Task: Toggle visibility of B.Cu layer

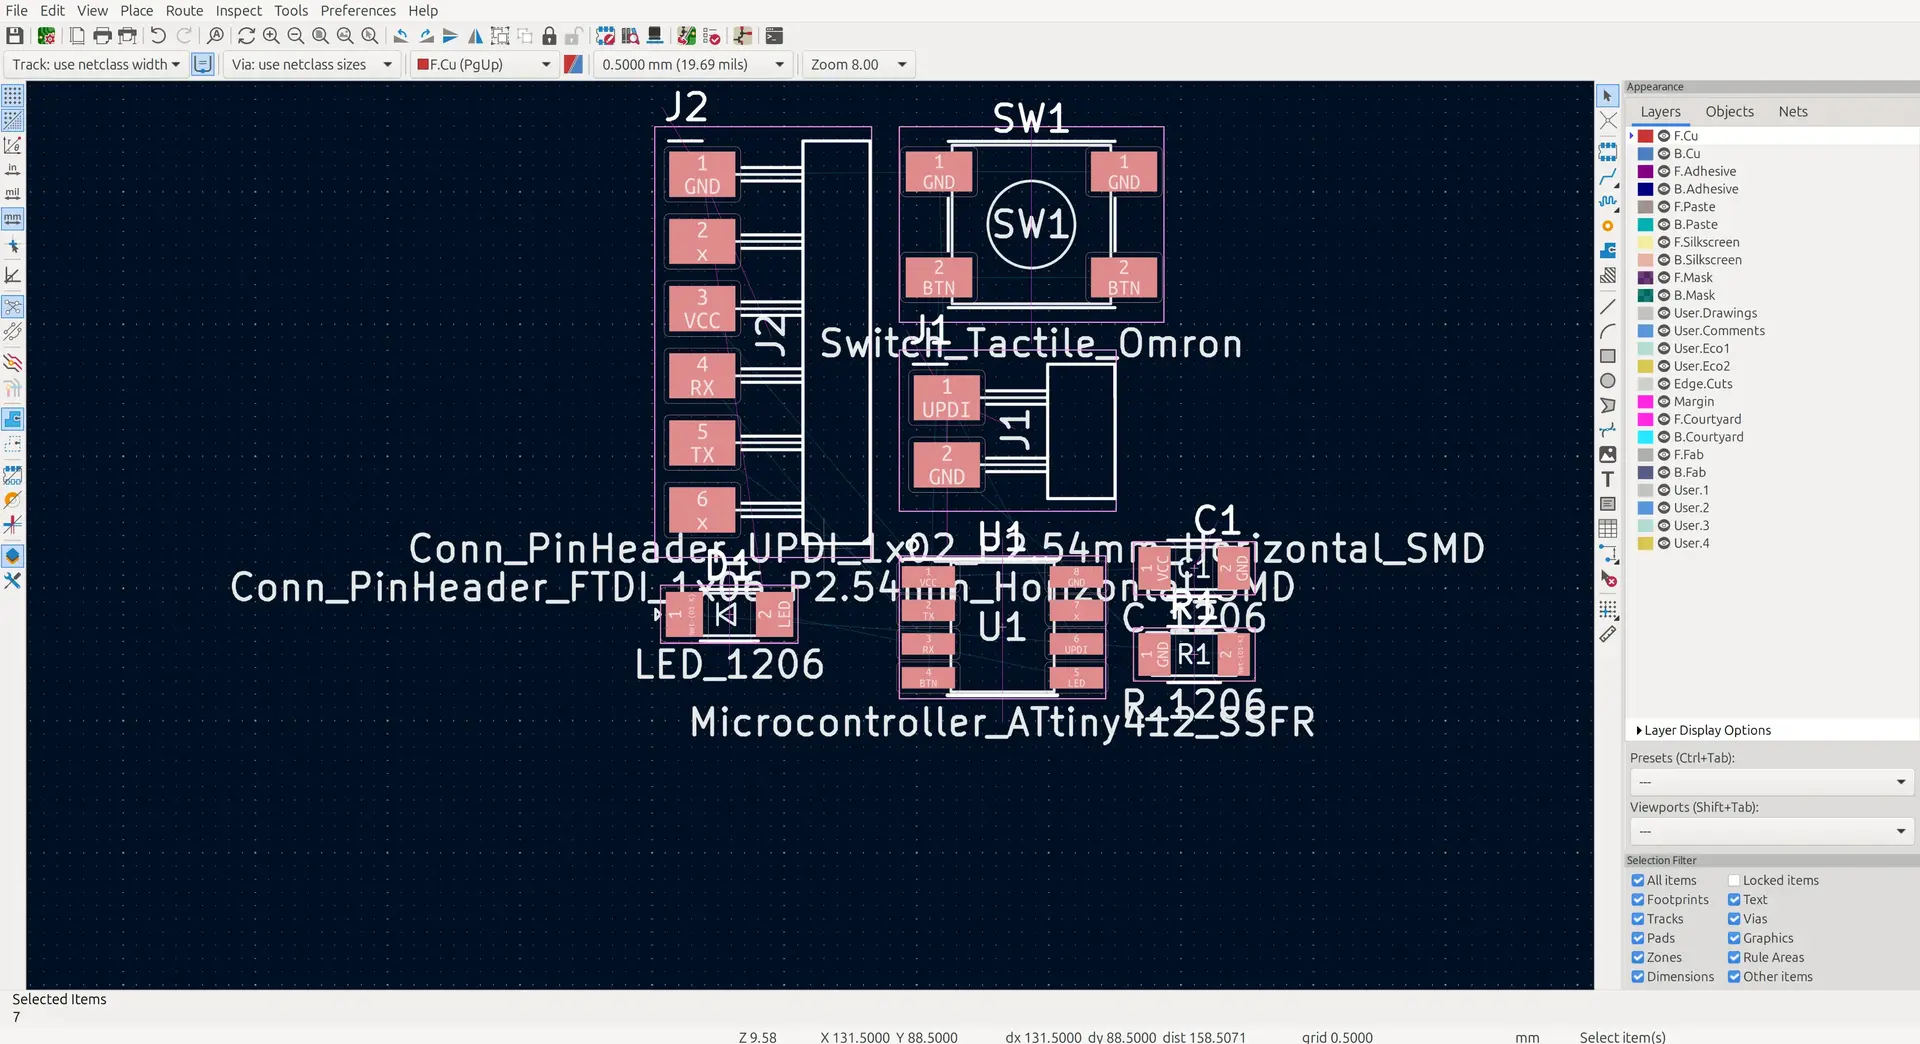Action: coord(1664,154)
